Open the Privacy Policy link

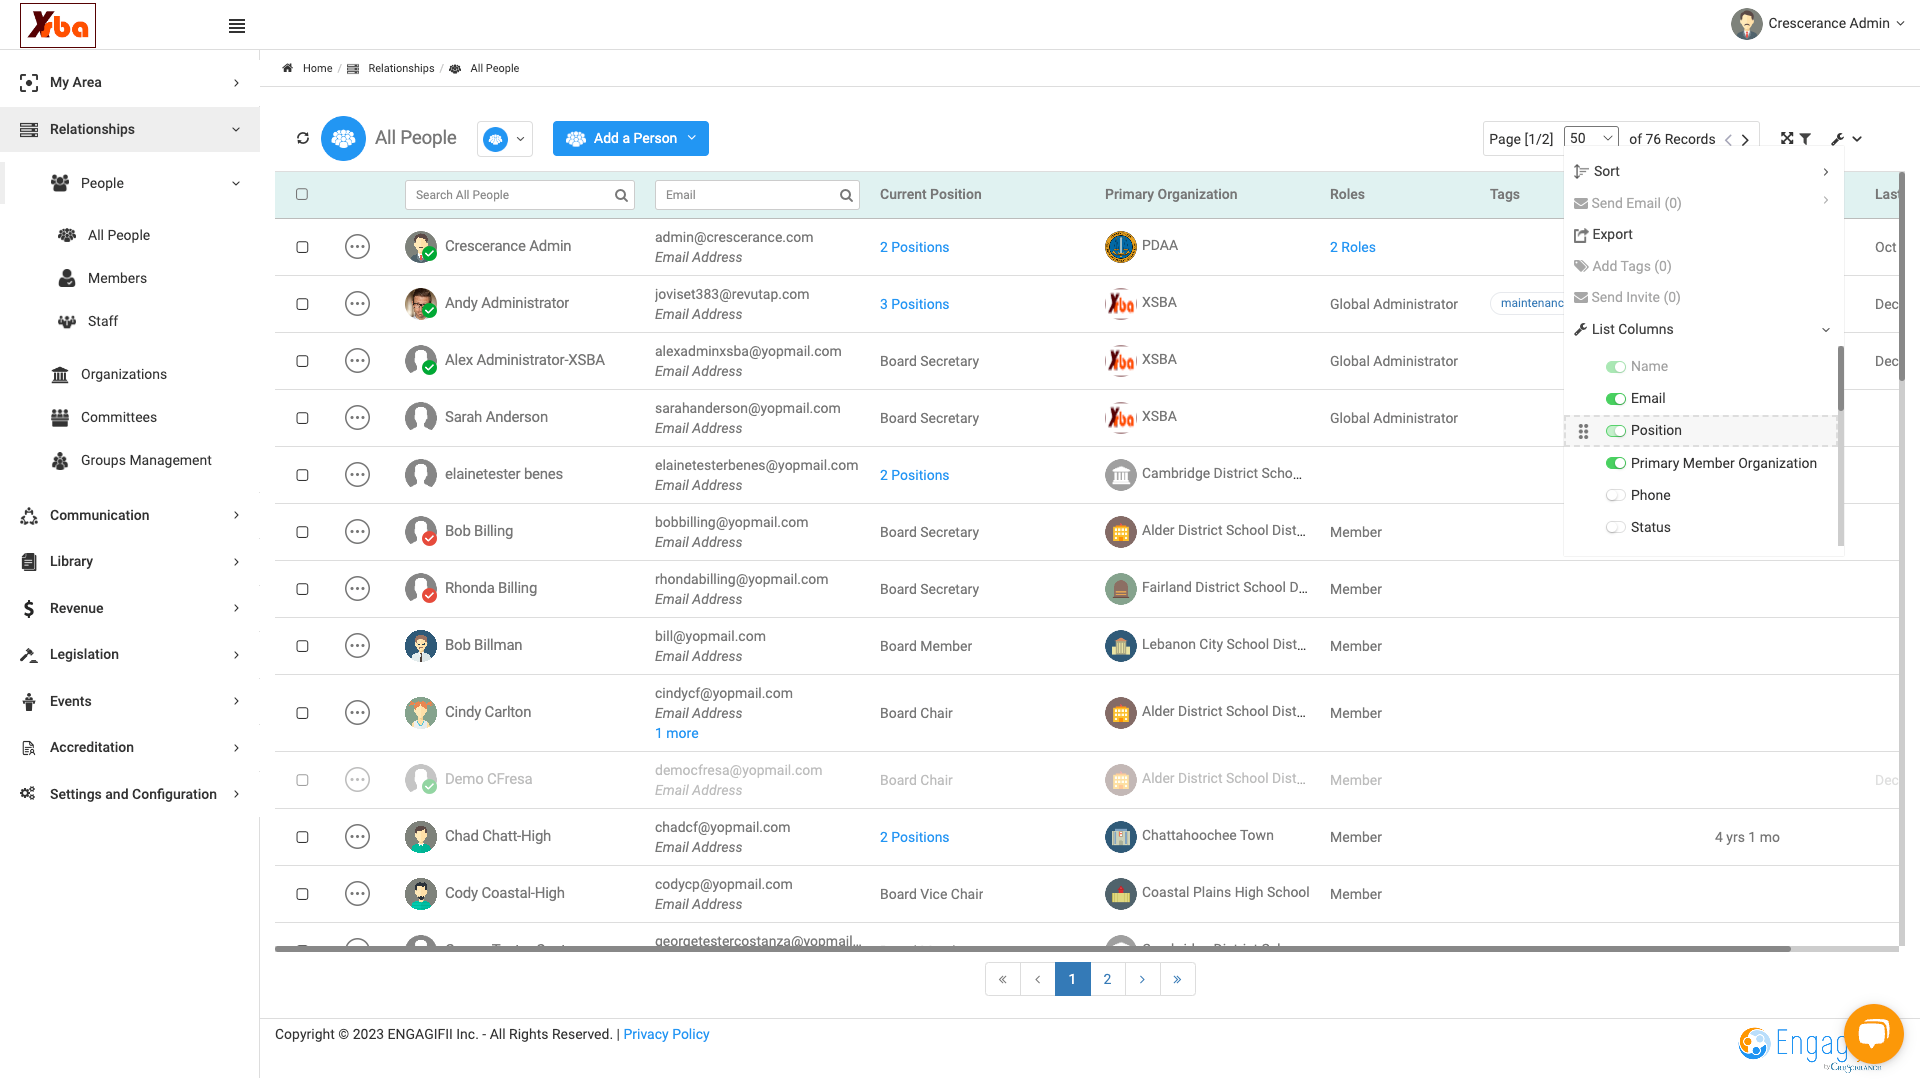pyautogui.click(x=666, y=1034)
